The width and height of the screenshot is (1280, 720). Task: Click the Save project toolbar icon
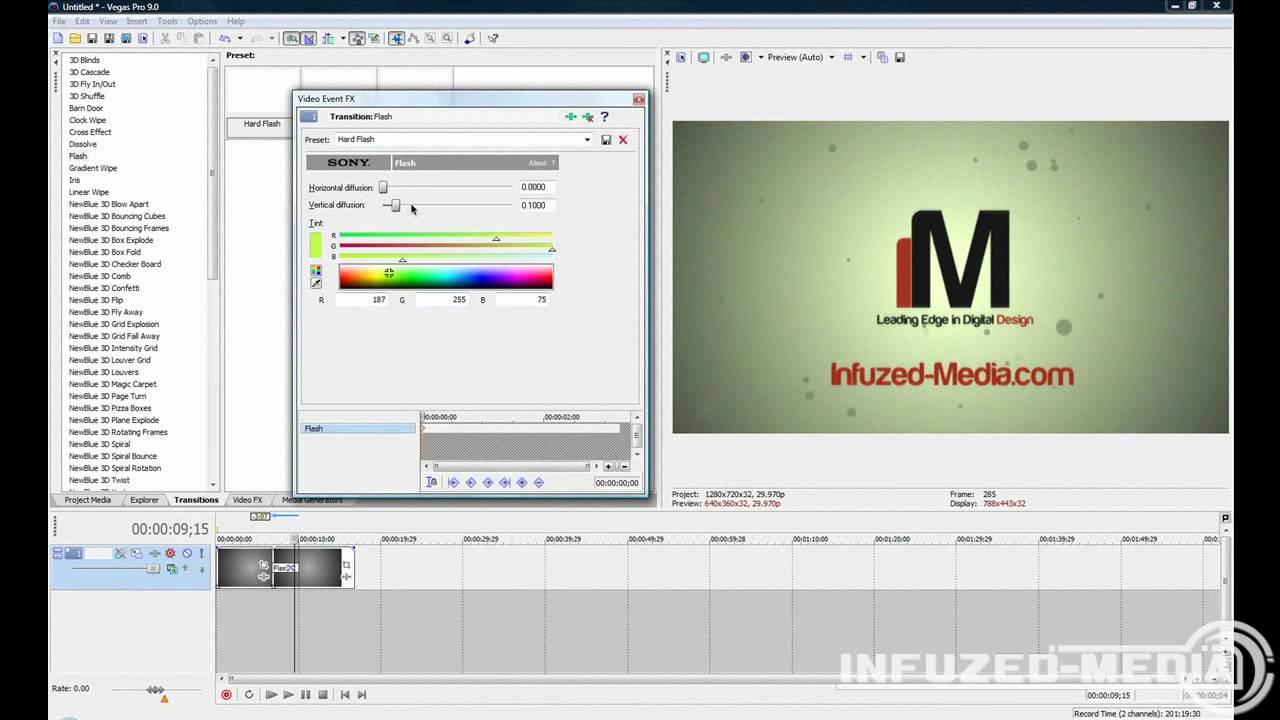coord(92,39)
